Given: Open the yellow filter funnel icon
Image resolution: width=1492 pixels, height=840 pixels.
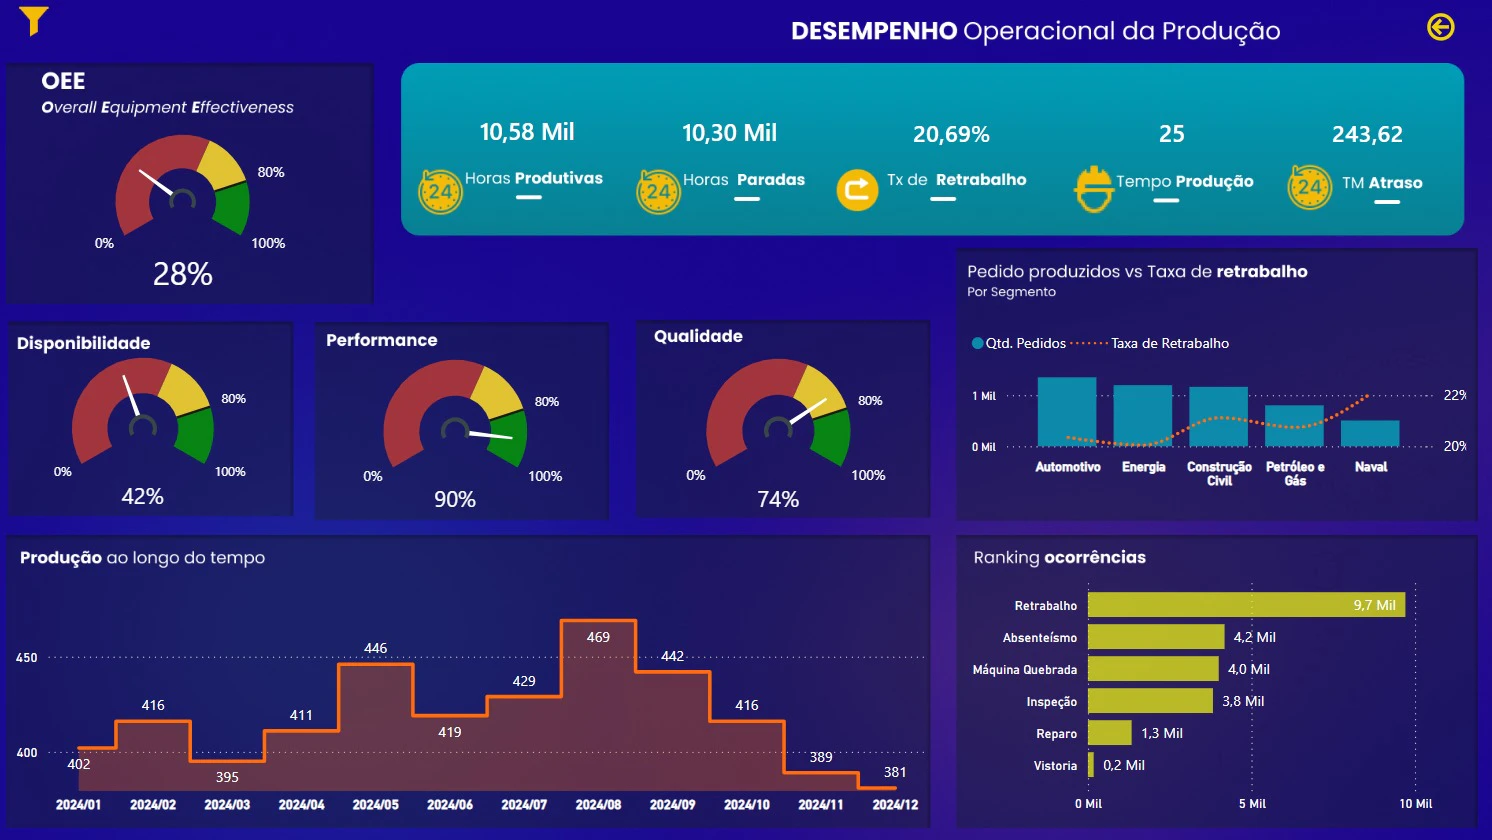Looking at the screenshot, I should pos(34,20).
